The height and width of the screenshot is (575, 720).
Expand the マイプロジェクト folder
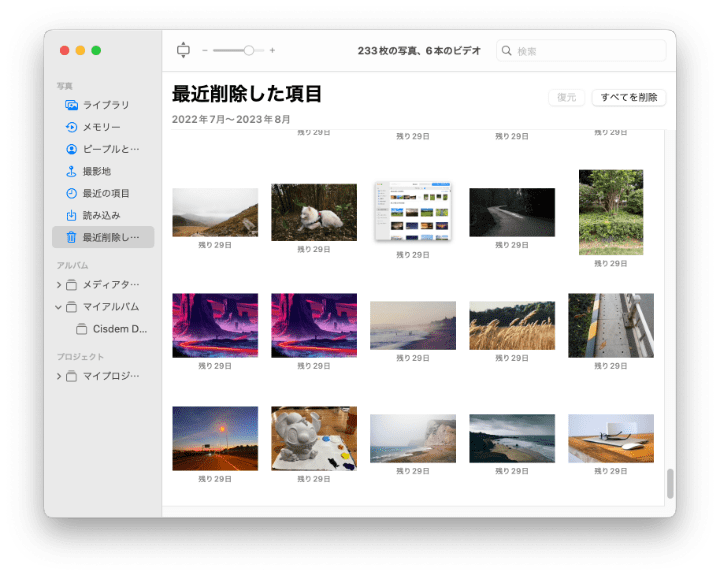point(59,376)
